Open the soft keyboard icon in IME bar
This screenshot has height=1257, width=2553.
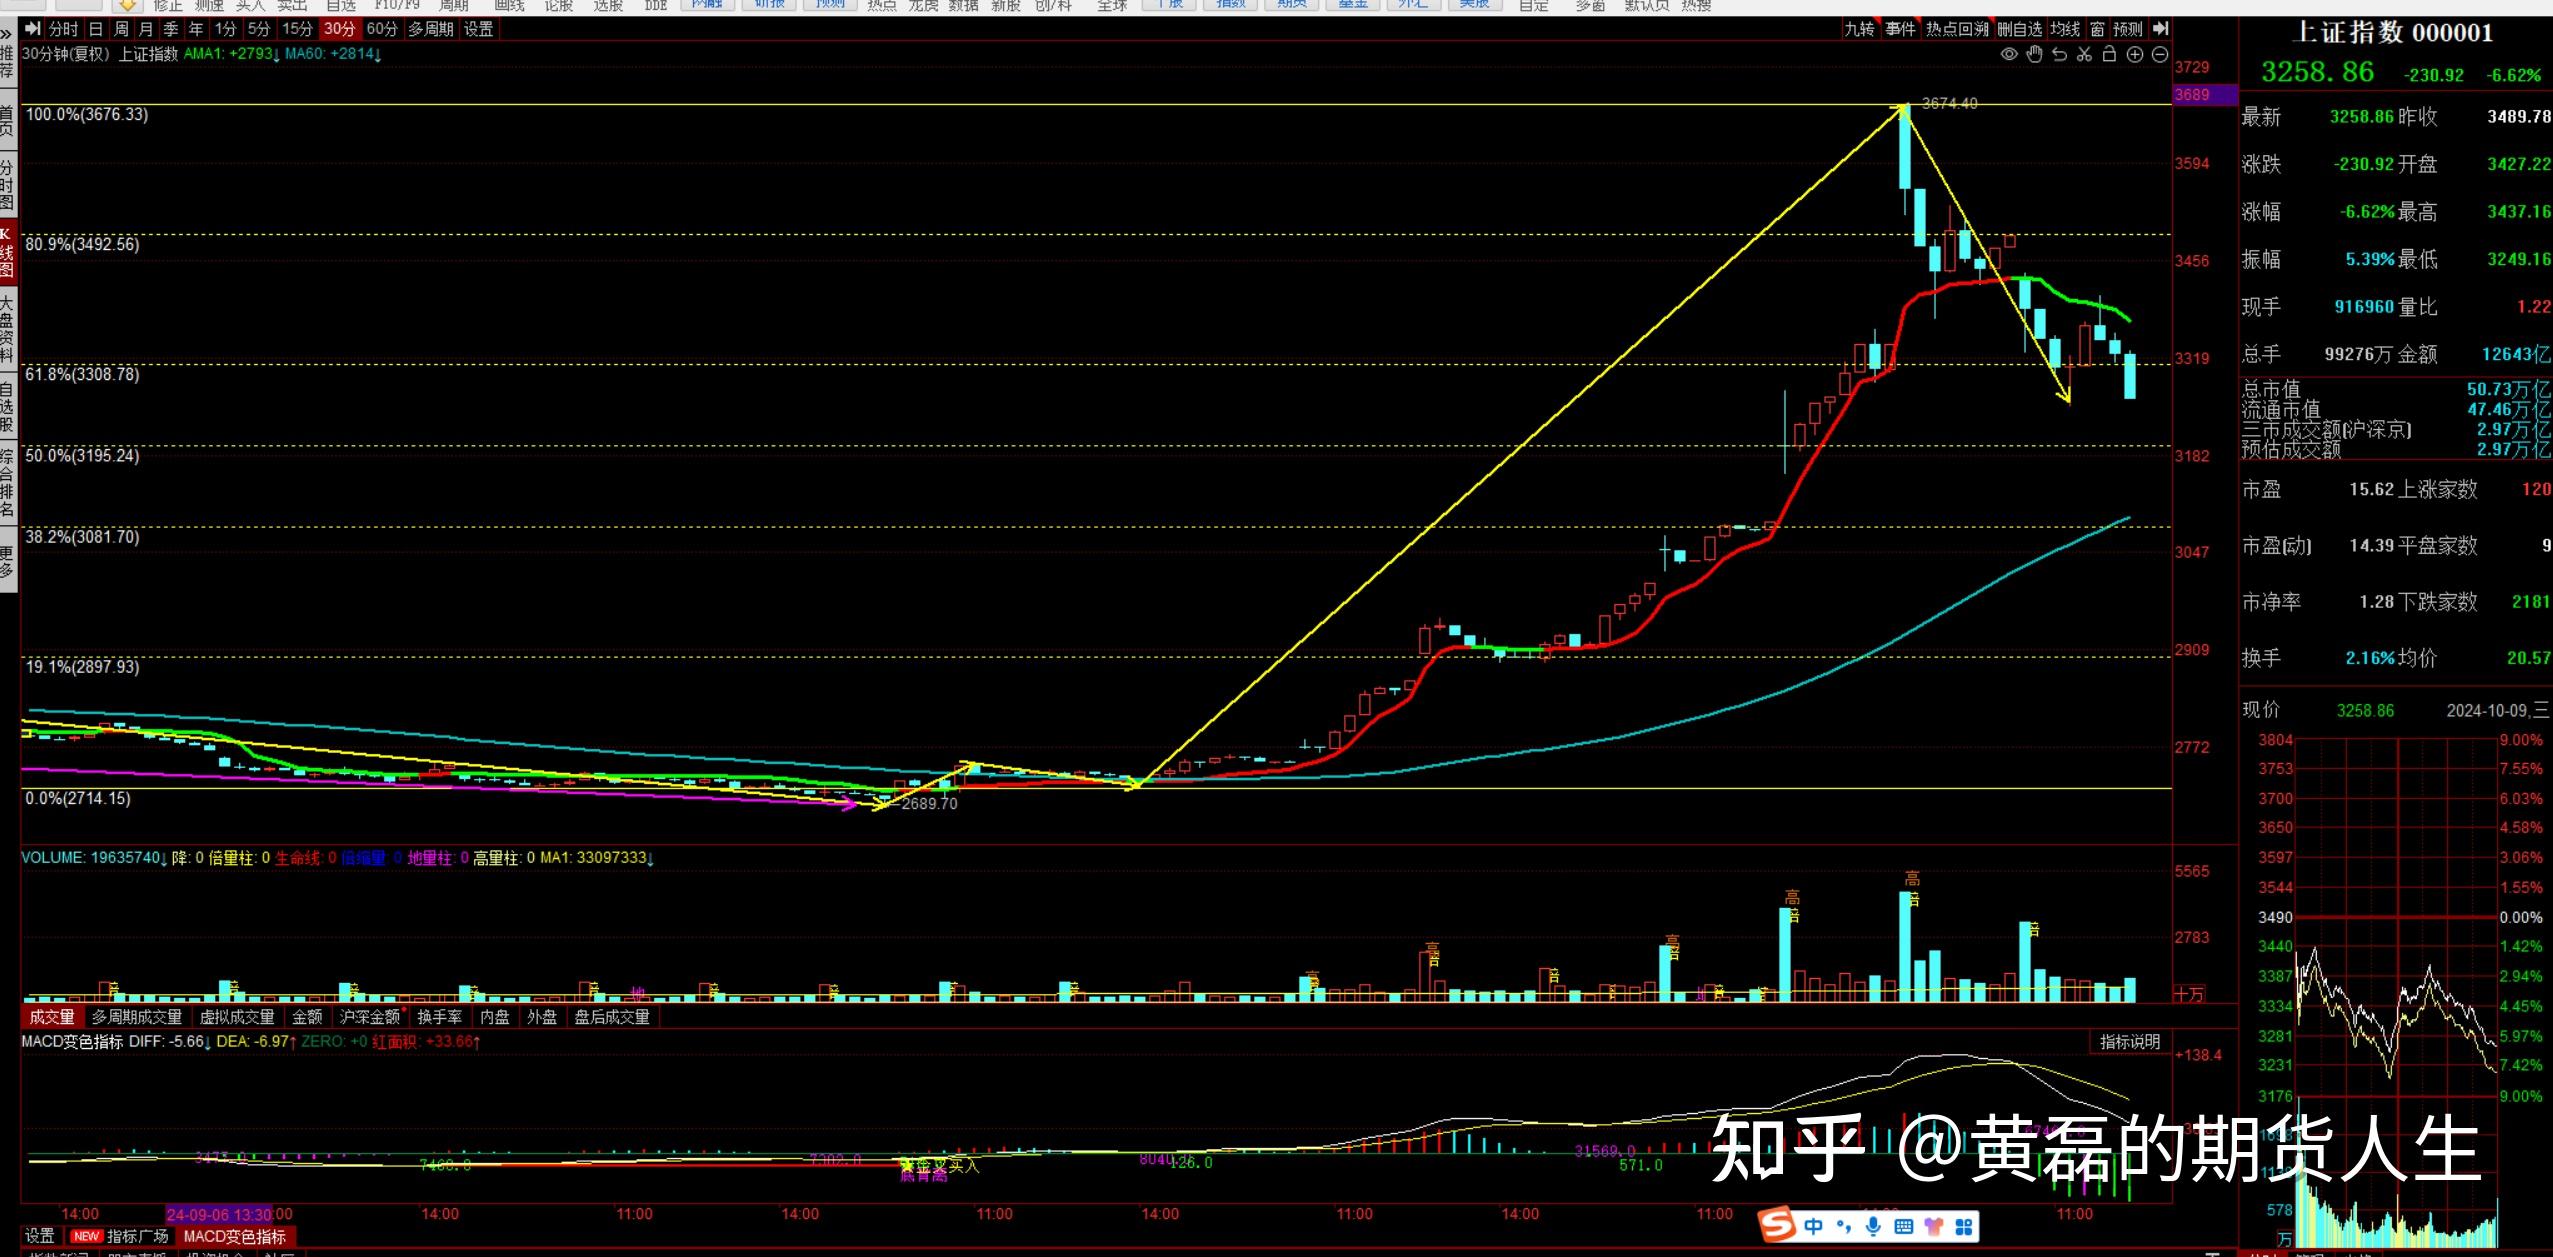pos(1903,1226)
